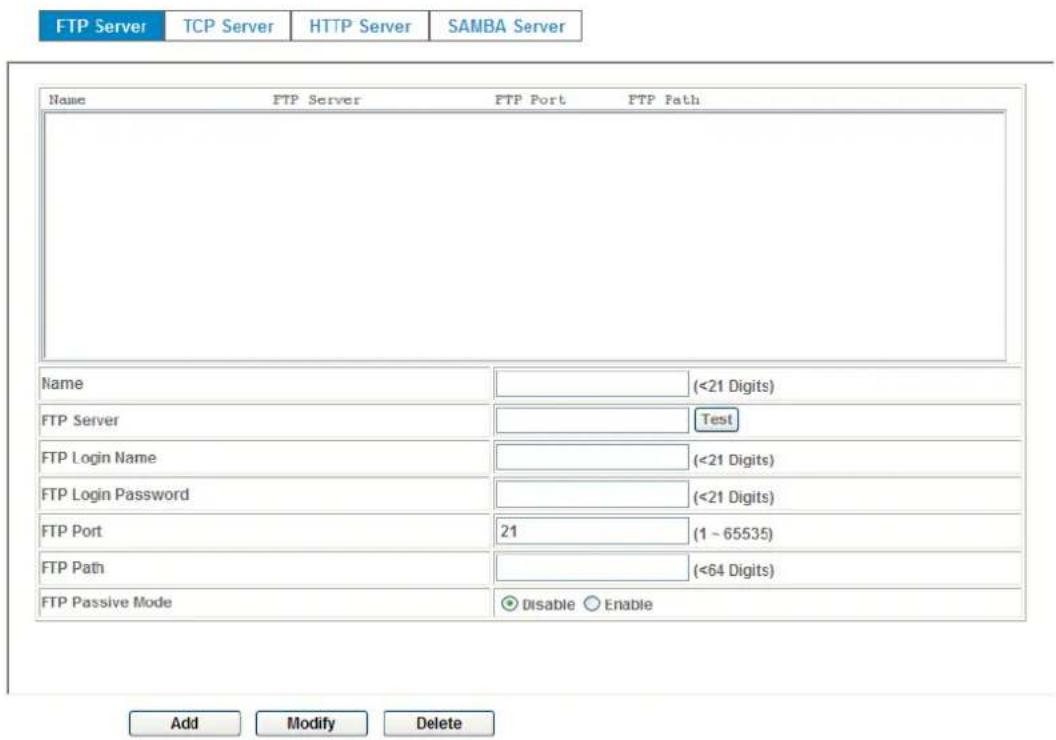
Task: Click the FTP Login Name label
Action: click(98, 457)
